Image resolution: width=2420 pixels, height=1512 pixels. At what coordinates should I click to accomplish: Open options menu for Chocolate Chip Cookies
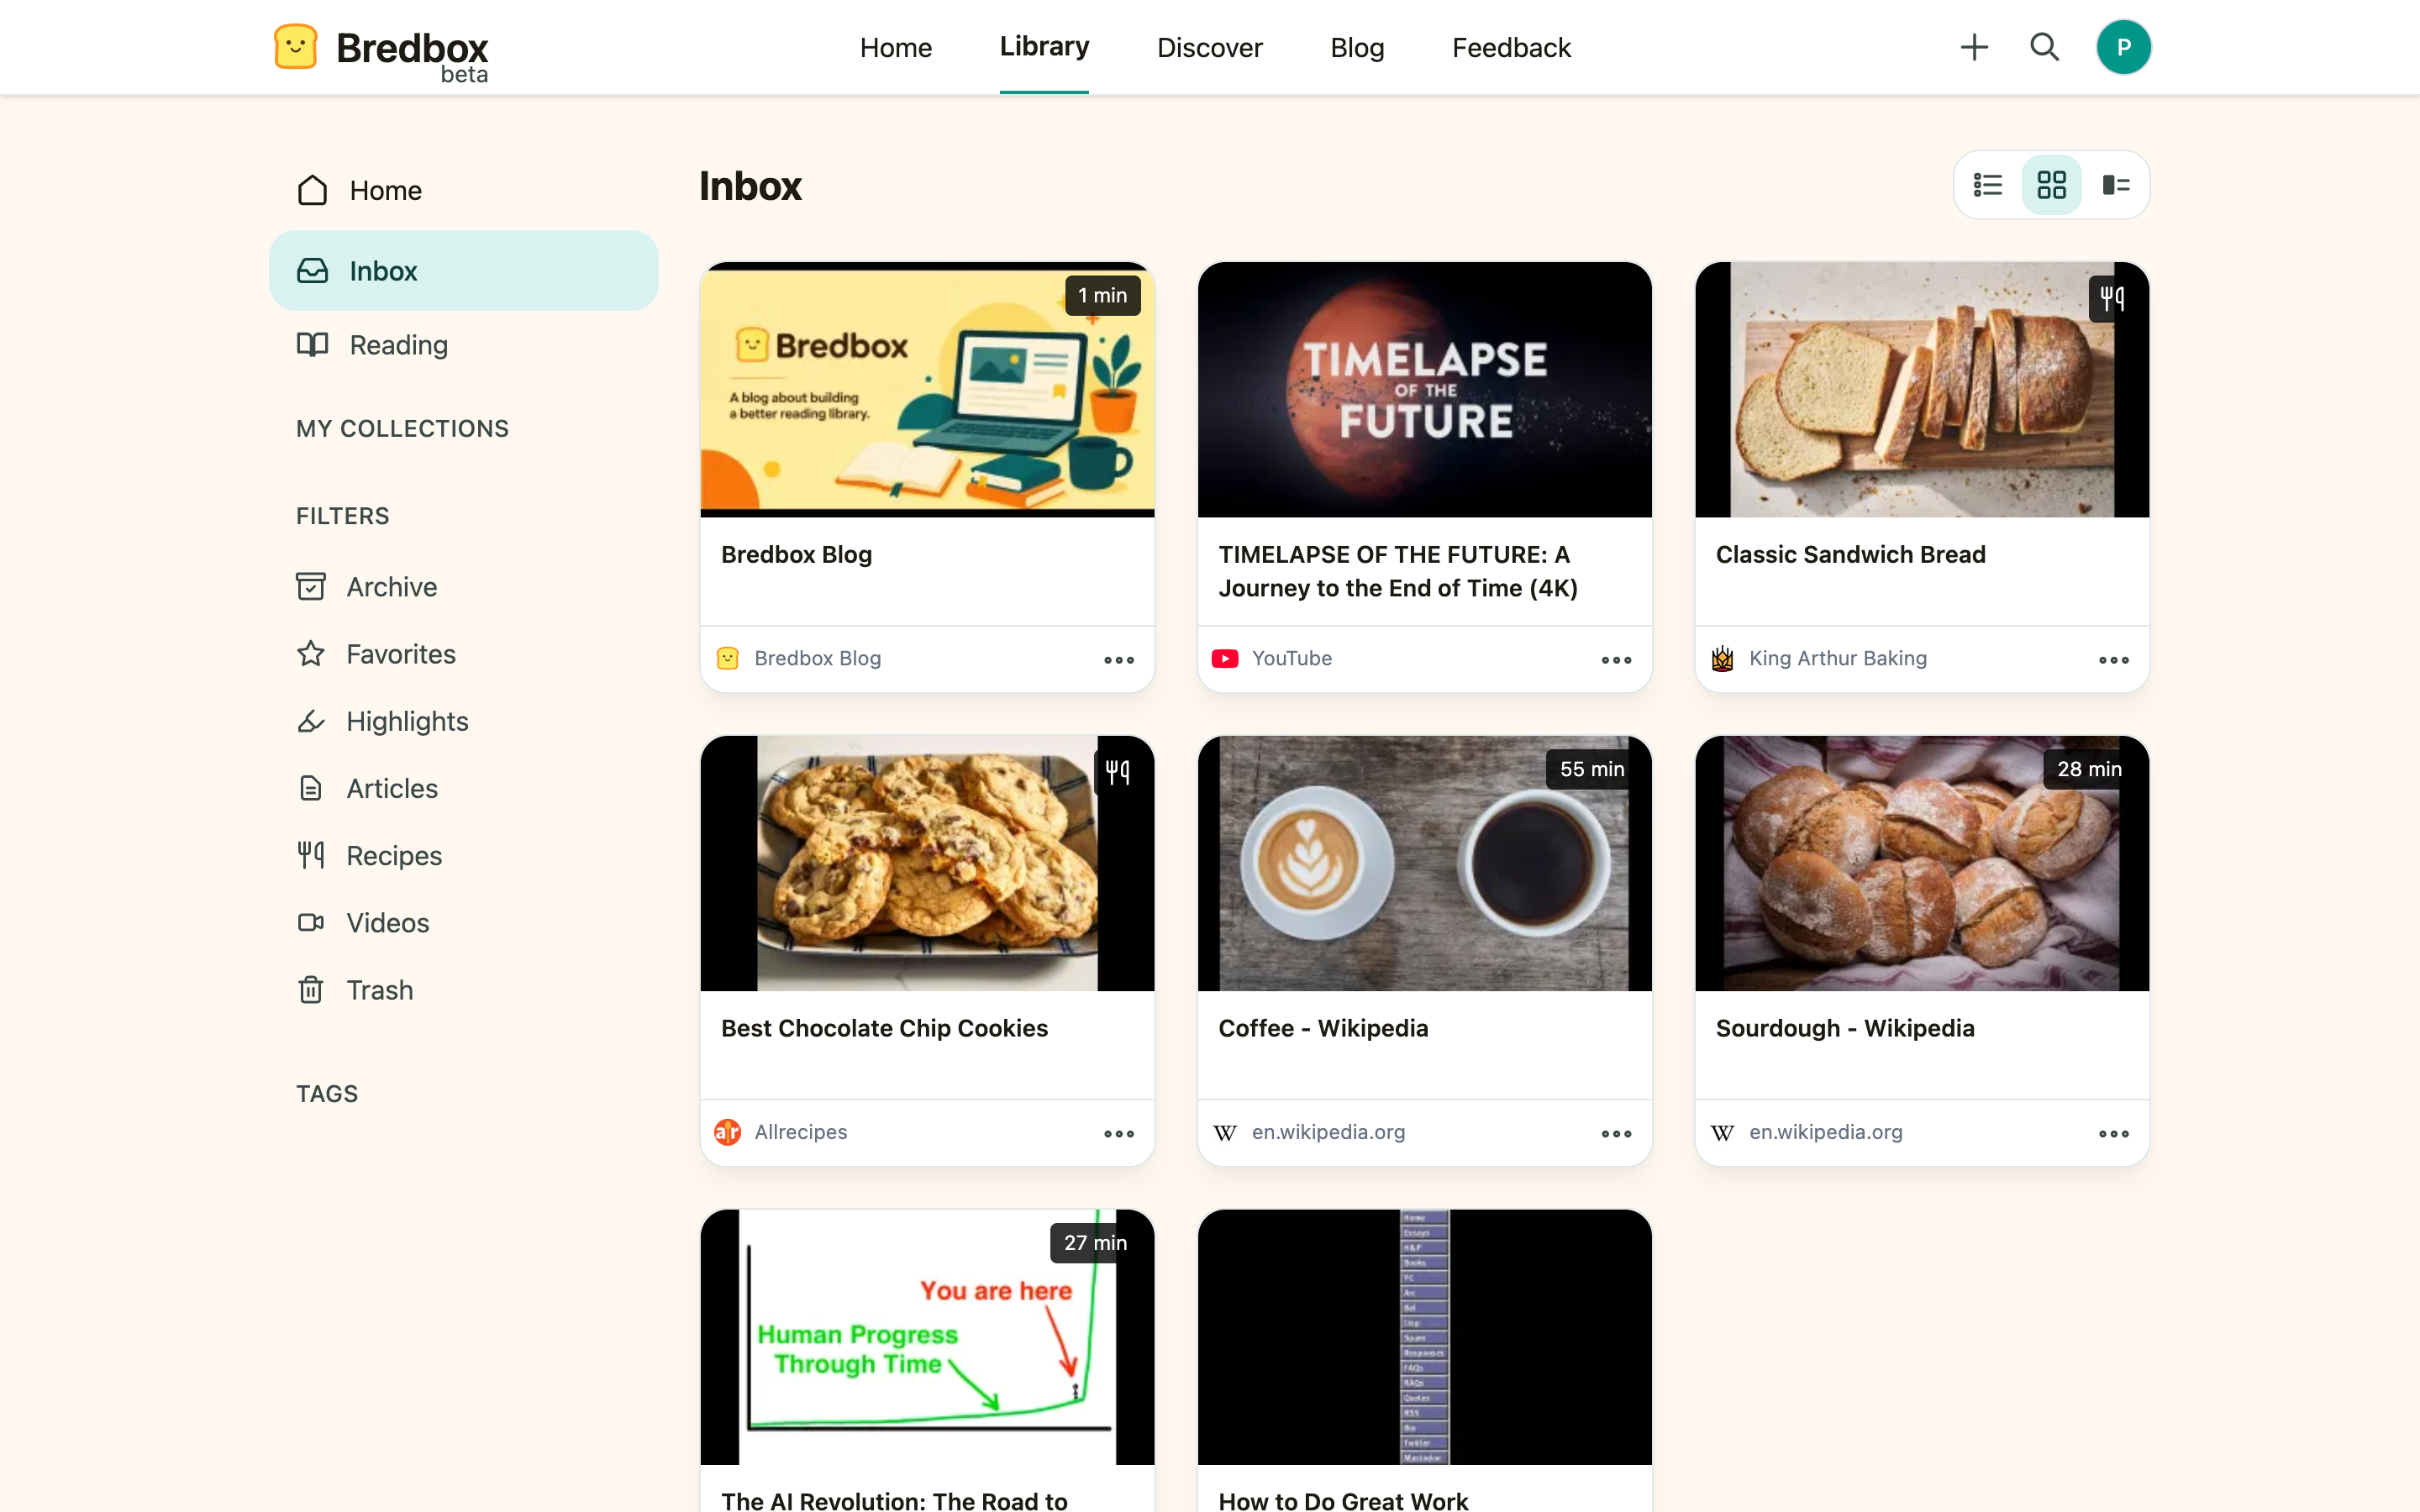1118,1133
